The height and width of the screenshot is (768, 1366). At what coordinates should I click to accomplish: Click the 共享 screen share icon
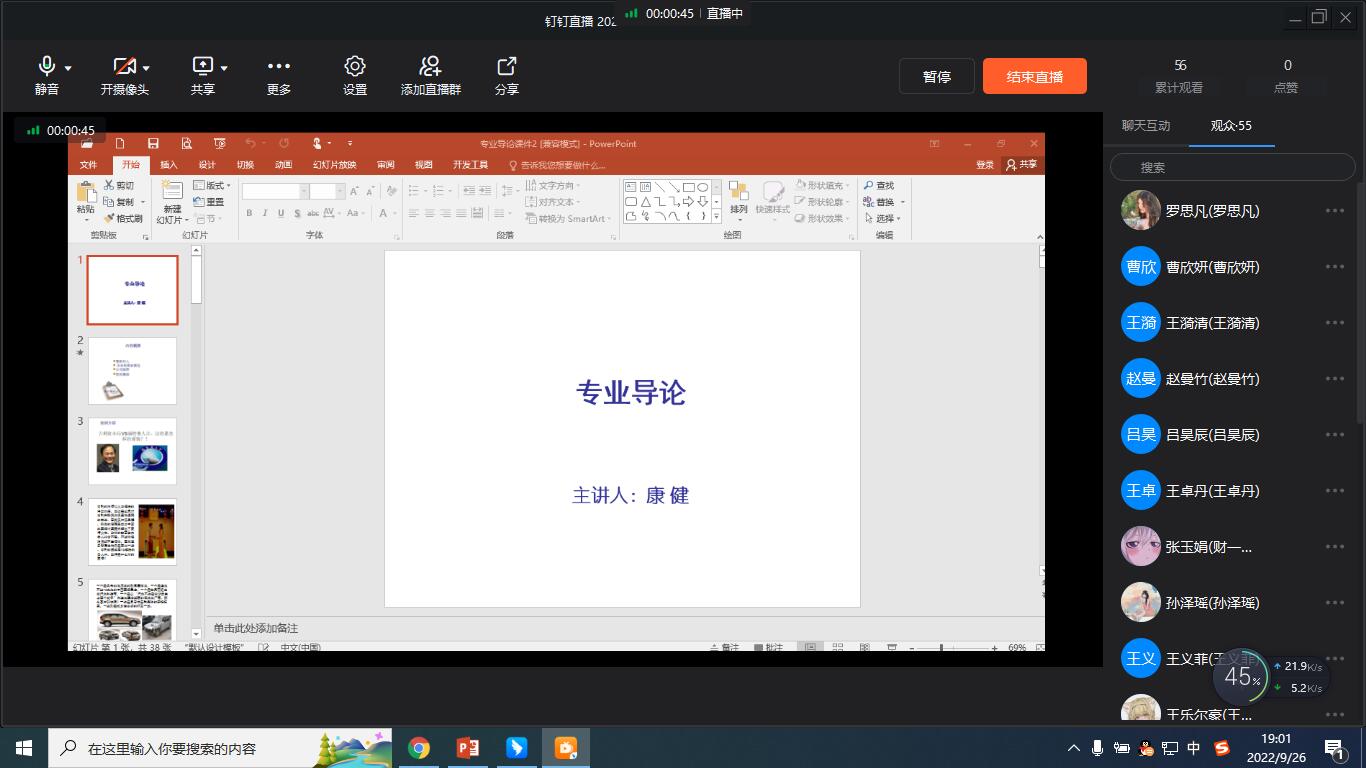pos(203,67)
